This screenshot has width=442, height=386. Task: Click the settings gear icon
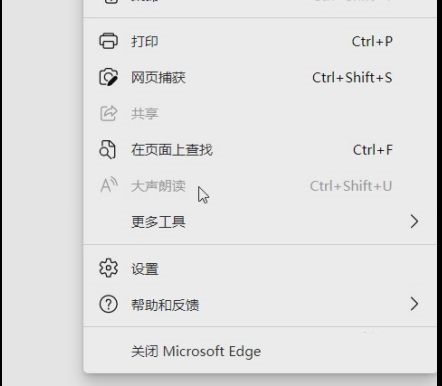click(x=108, y=268)
